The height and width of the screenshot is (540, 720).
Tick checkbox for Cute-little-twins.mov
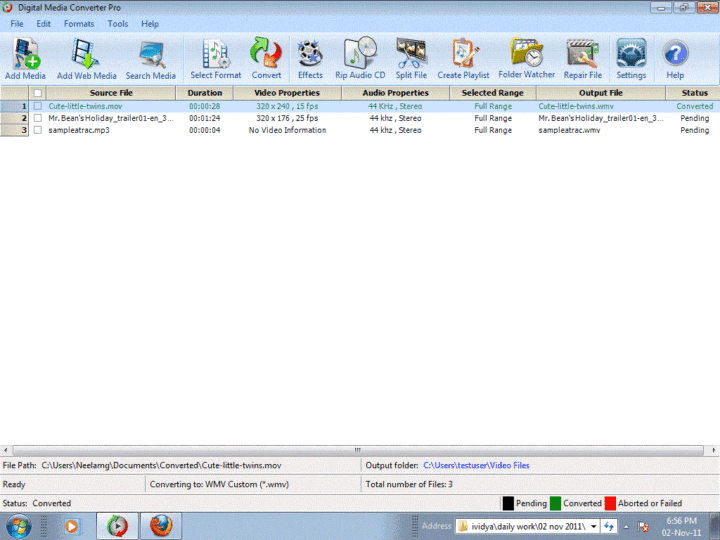click(38, 106)
